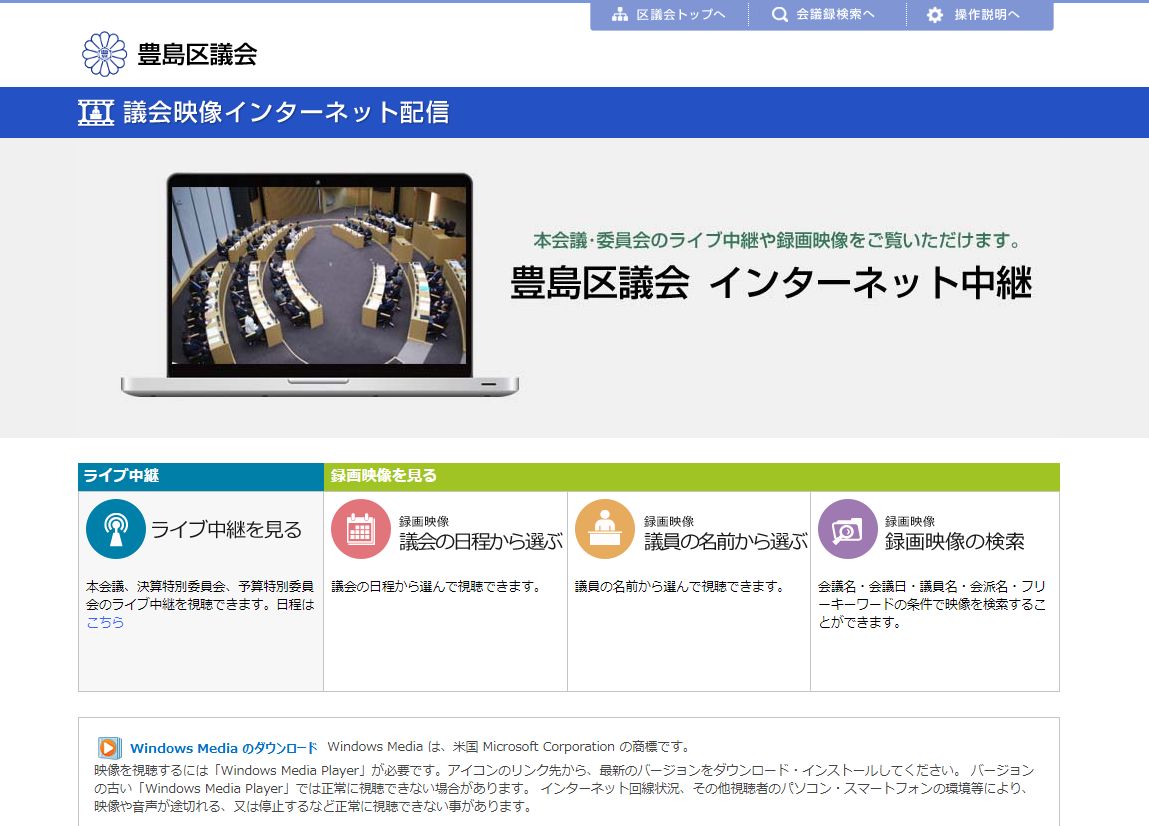This screenshot has height=826, width=1149.
Task: Click the assembly icon in the blue banner
Action: (96, 112)
